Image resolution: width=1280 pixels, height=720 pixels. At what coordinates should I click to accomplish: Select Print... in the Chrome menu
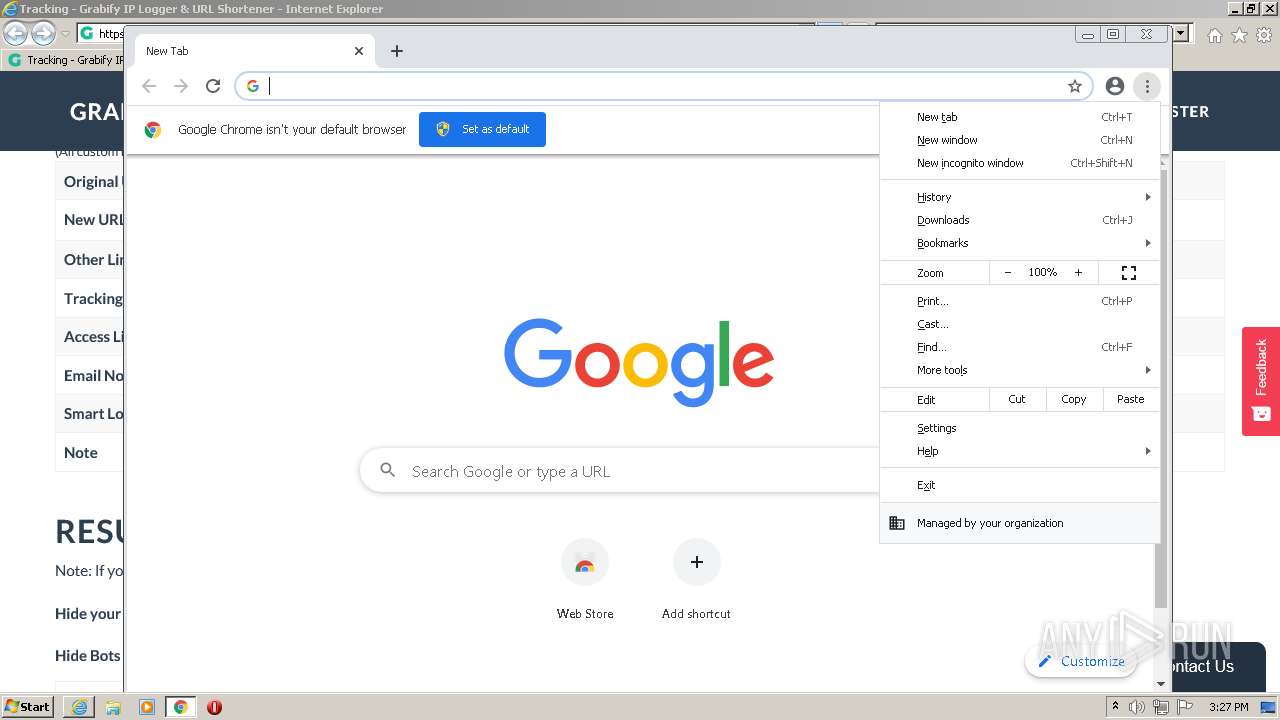click(x=1020, y=301)
